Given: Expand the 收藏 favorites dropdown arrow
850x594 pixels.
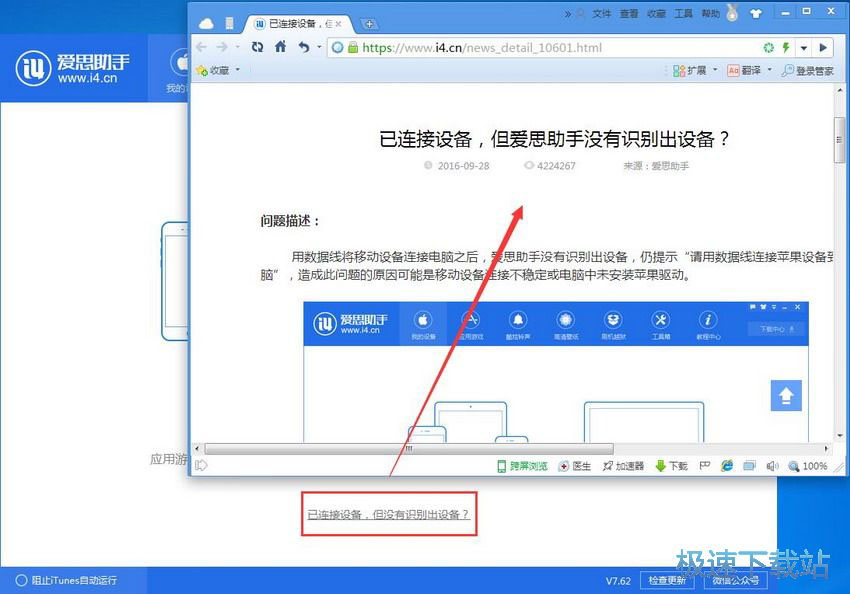Looking at the screenshot, I should coord(237,70).
